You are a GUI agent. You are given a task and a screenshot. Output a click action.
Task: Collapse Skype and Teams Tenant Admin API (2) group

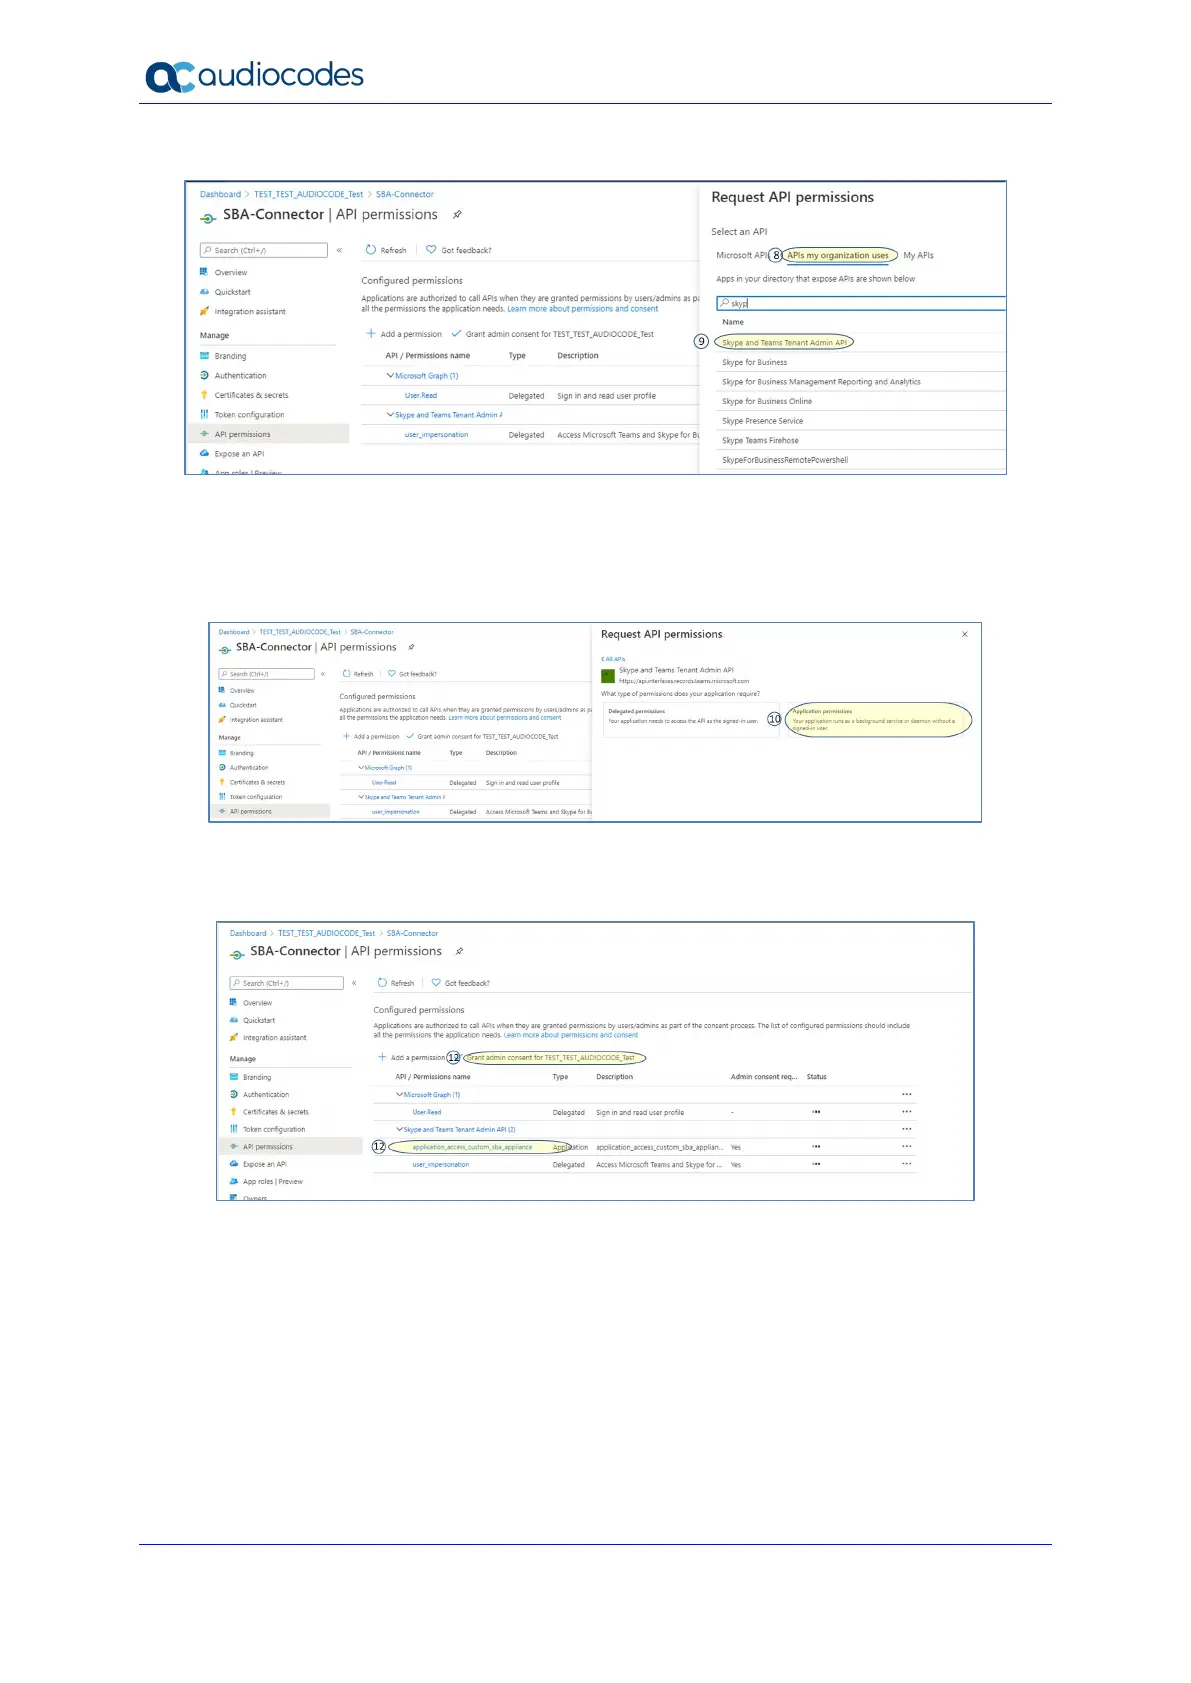pyautogui.click(x=399, y=1129)
